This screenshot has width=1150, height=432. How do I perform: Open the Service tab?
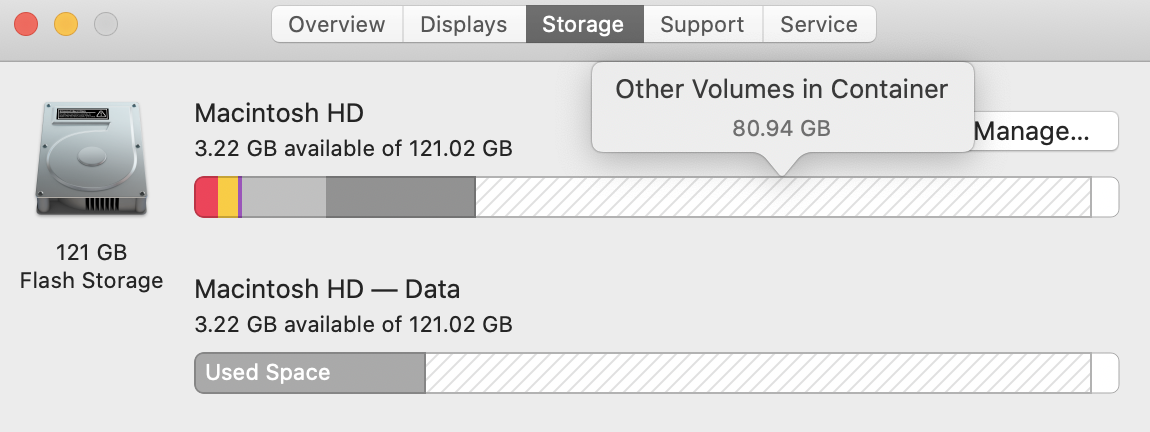coord(818,24)
